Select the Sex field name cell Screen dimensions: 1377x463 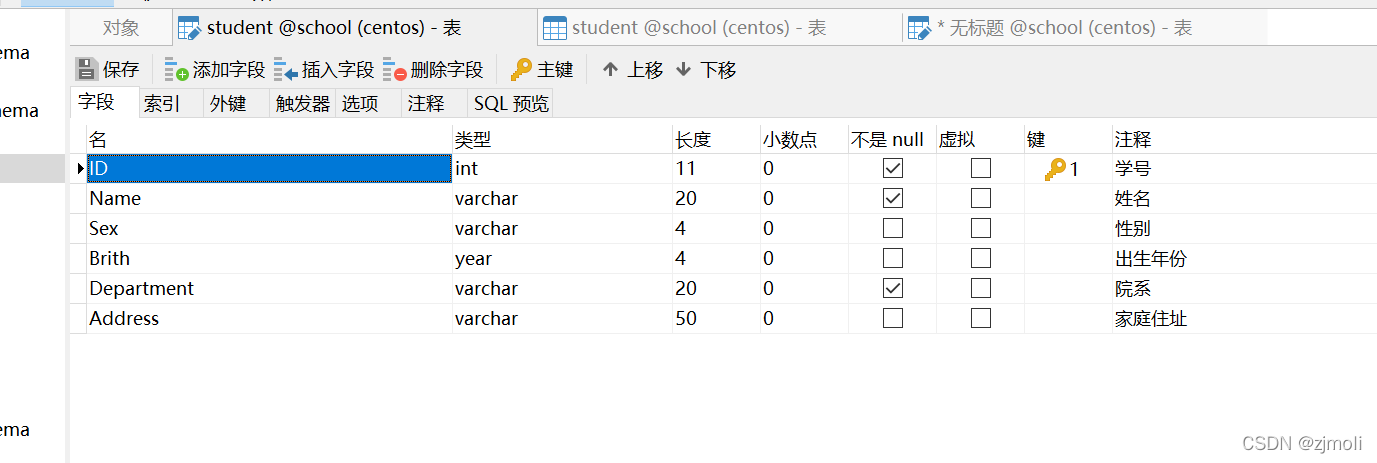269,229
